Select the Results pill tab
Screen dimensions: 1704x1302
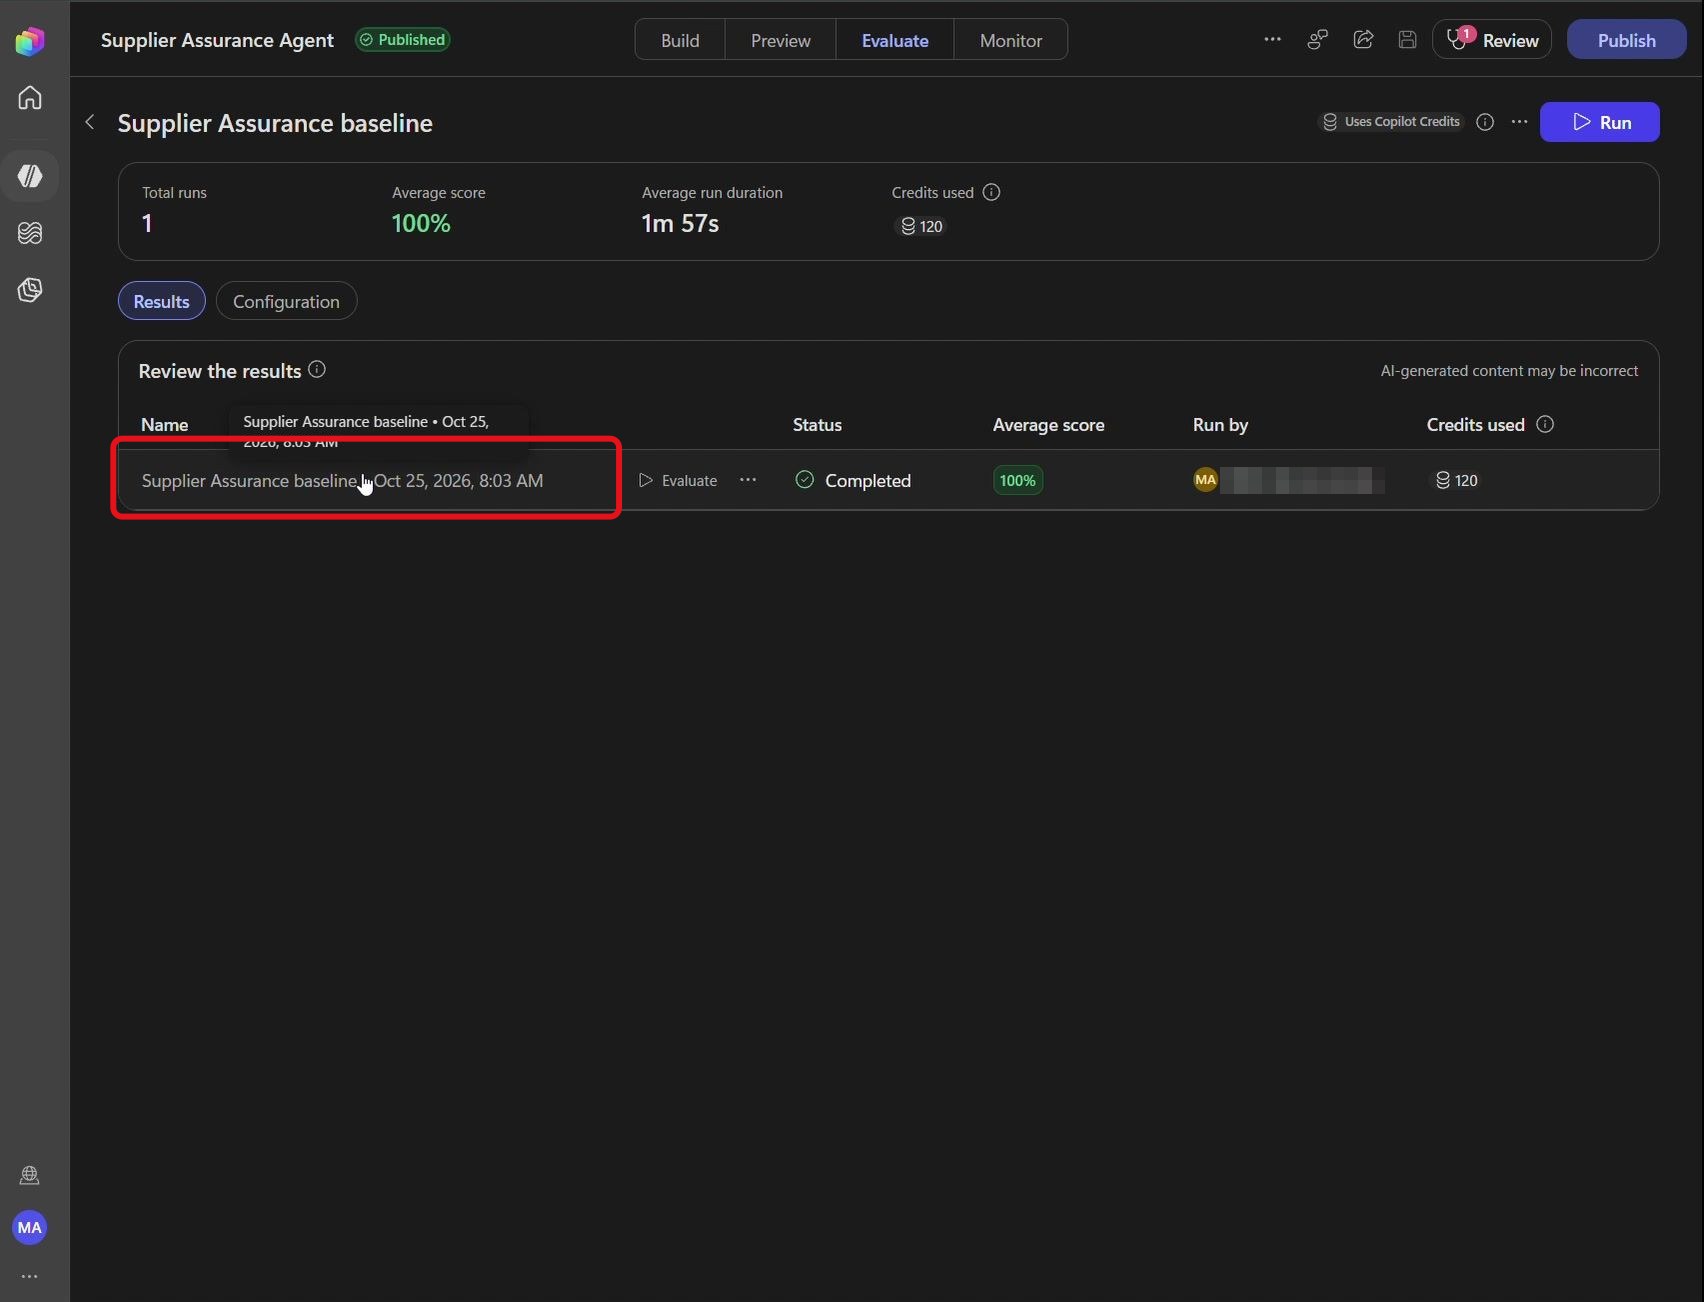click(162, 301)
